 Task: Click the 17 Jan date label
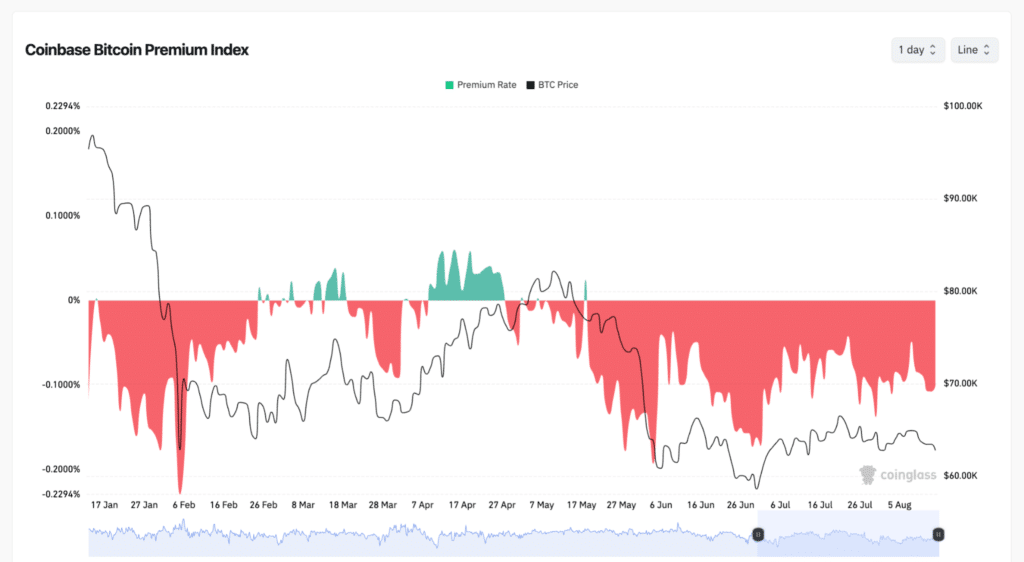point(104,505)
